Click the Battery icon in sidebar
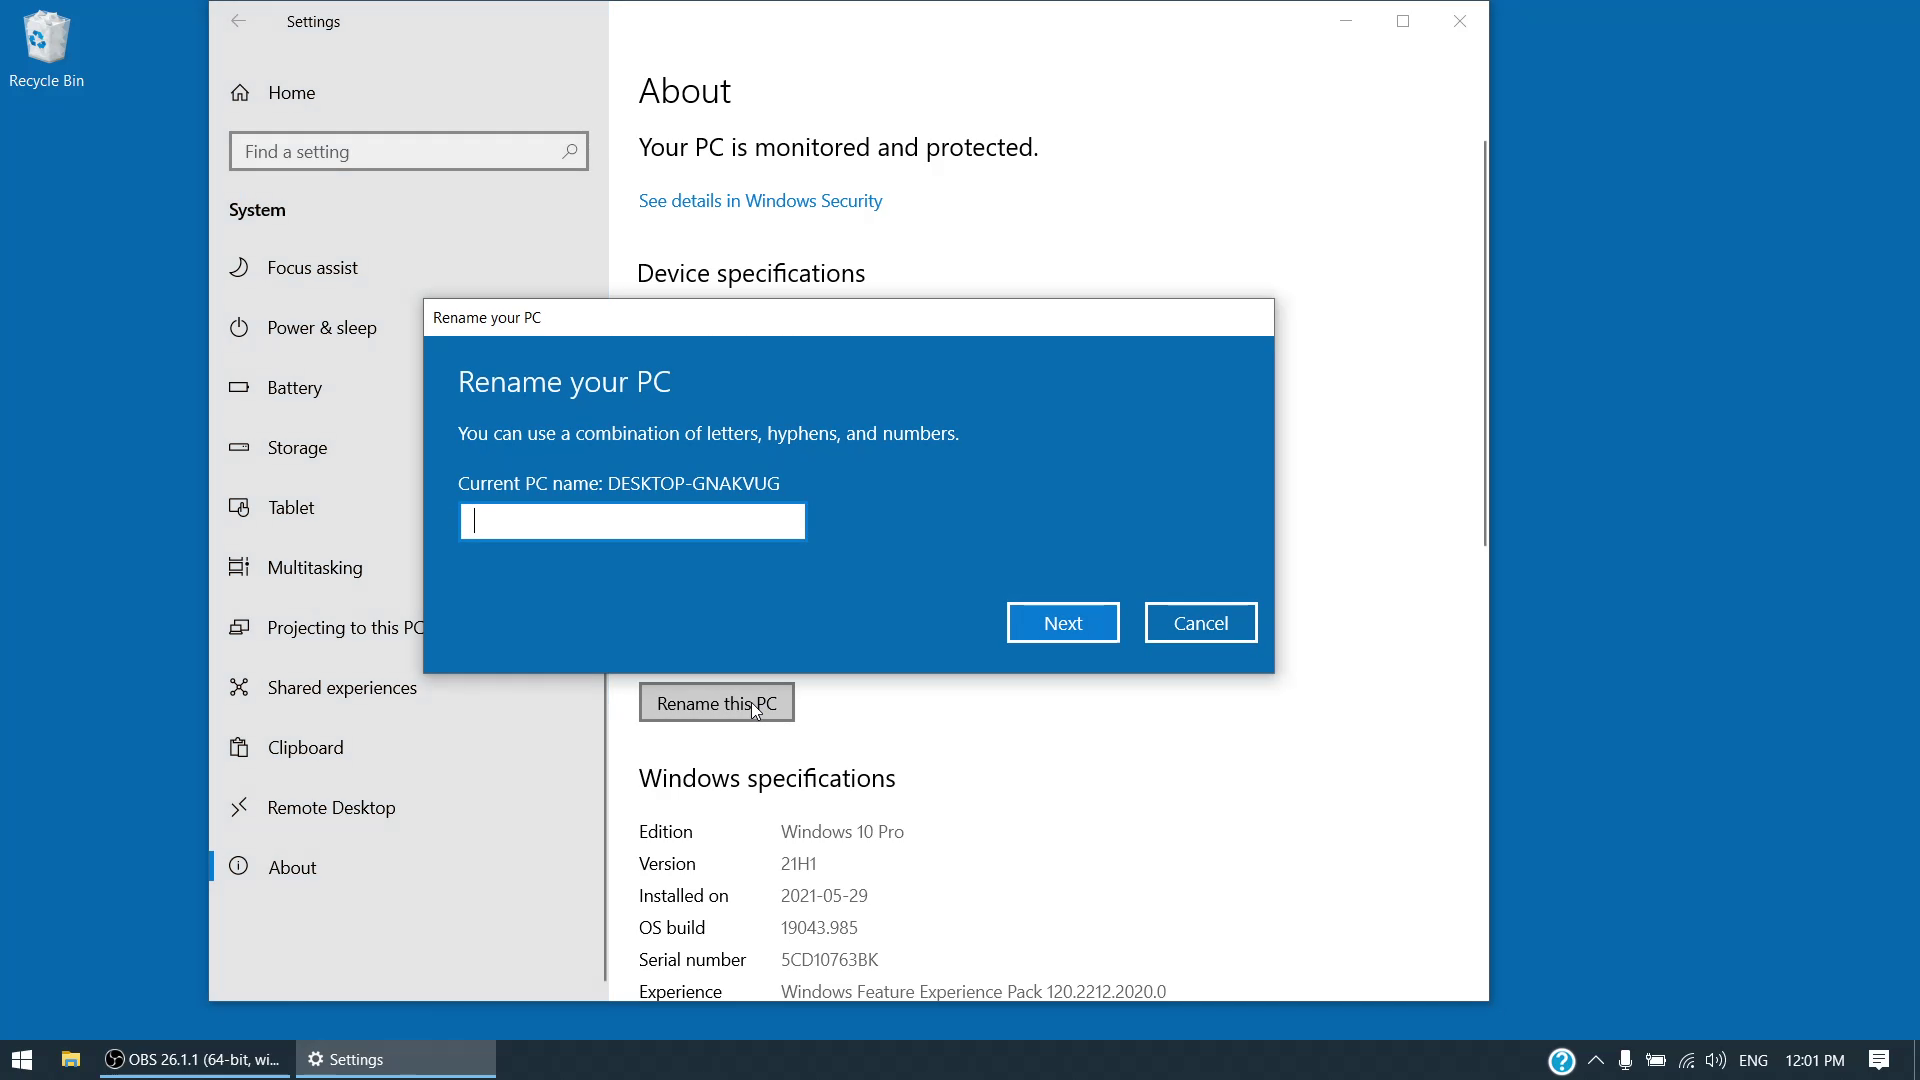Screen dimensions: 1920x1080 point(239,387)
